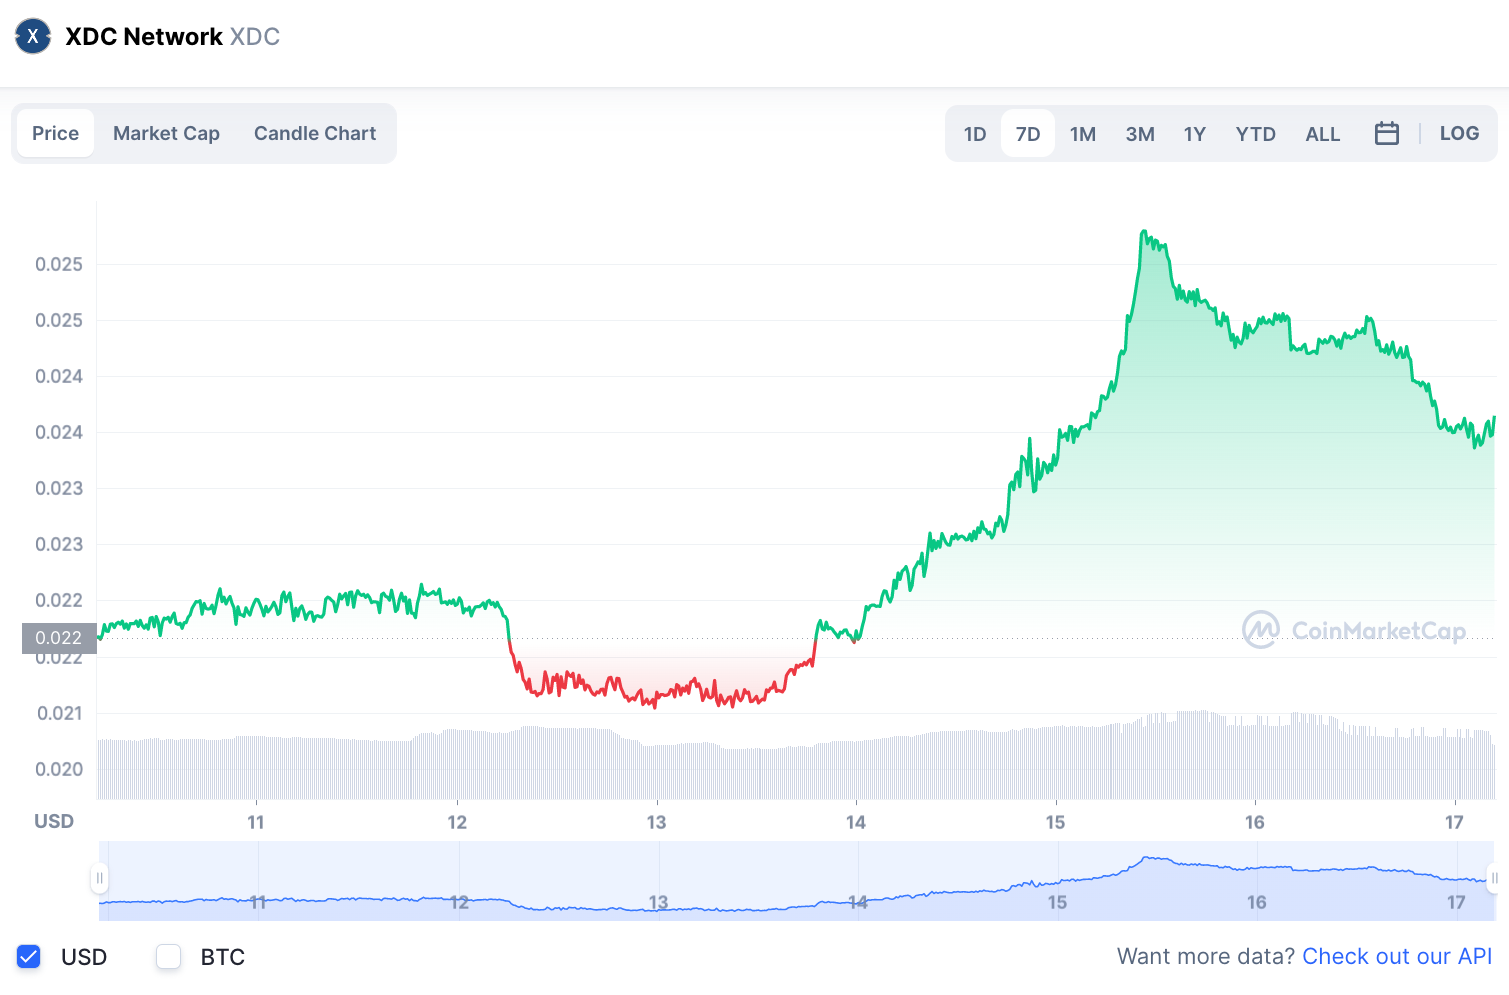Grab the right range selector handle
The image size is (1509, 995).
1494,878
